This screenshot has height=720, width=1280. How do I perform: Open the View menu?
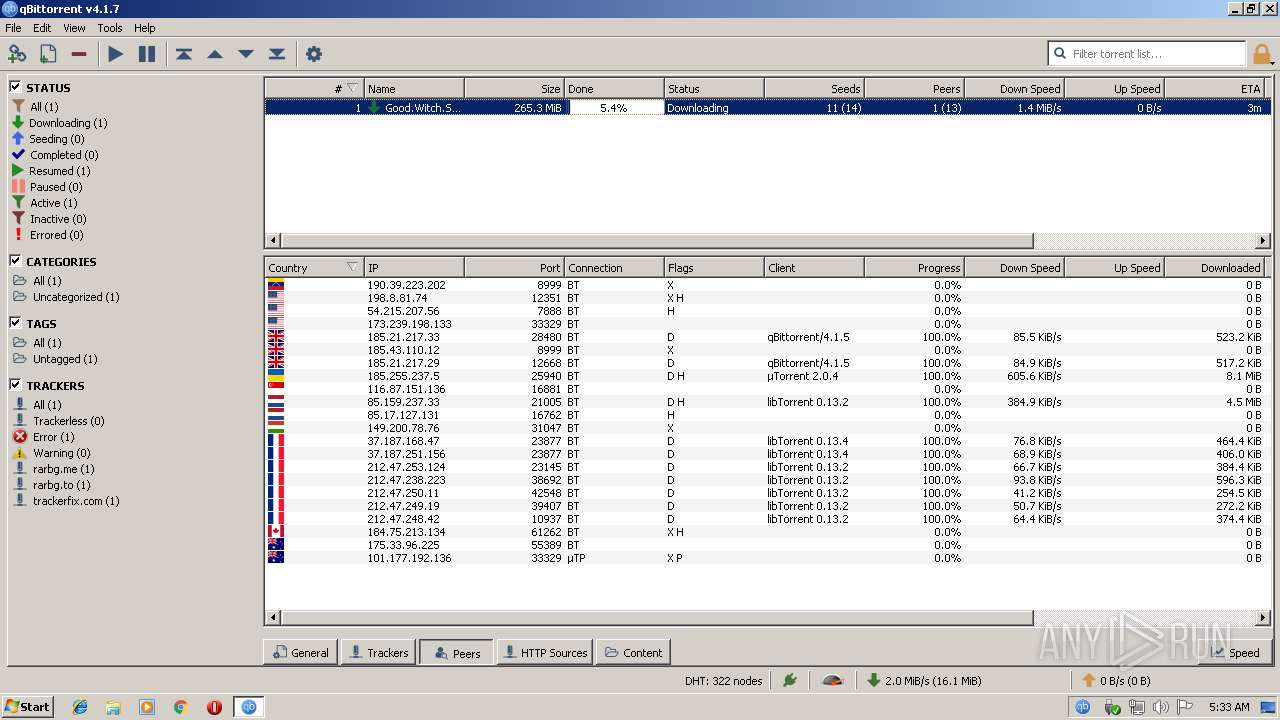click(75, 28)
